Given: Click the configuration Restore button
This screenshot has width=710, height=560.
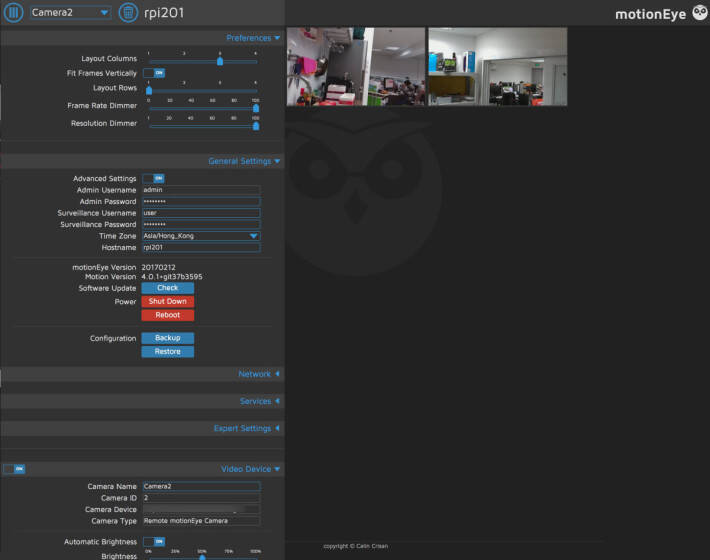Looking at the screenshot, I should (168, 352).
